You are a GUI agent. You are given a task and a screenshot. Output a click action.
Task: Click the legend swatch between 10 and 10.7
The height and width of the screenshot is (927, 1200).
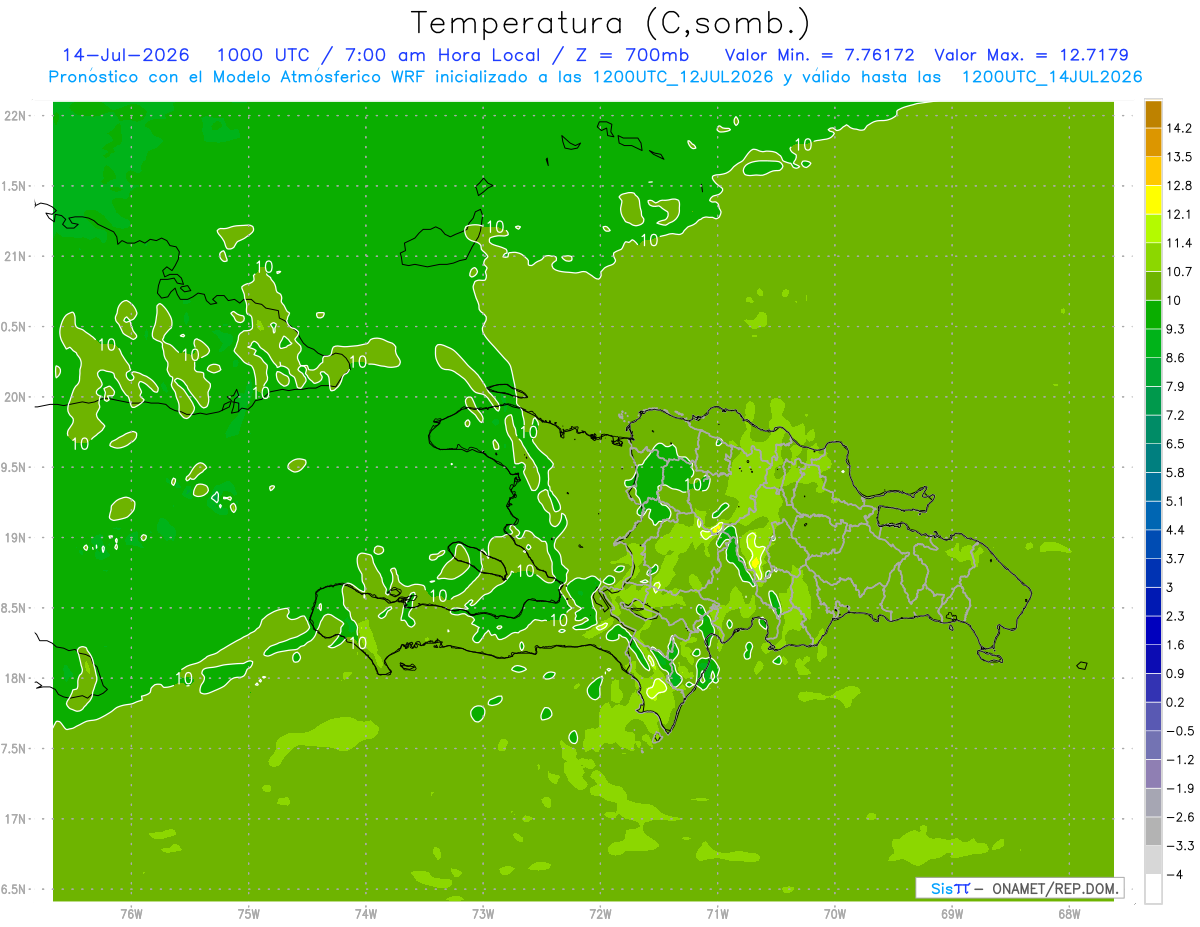1153,286
